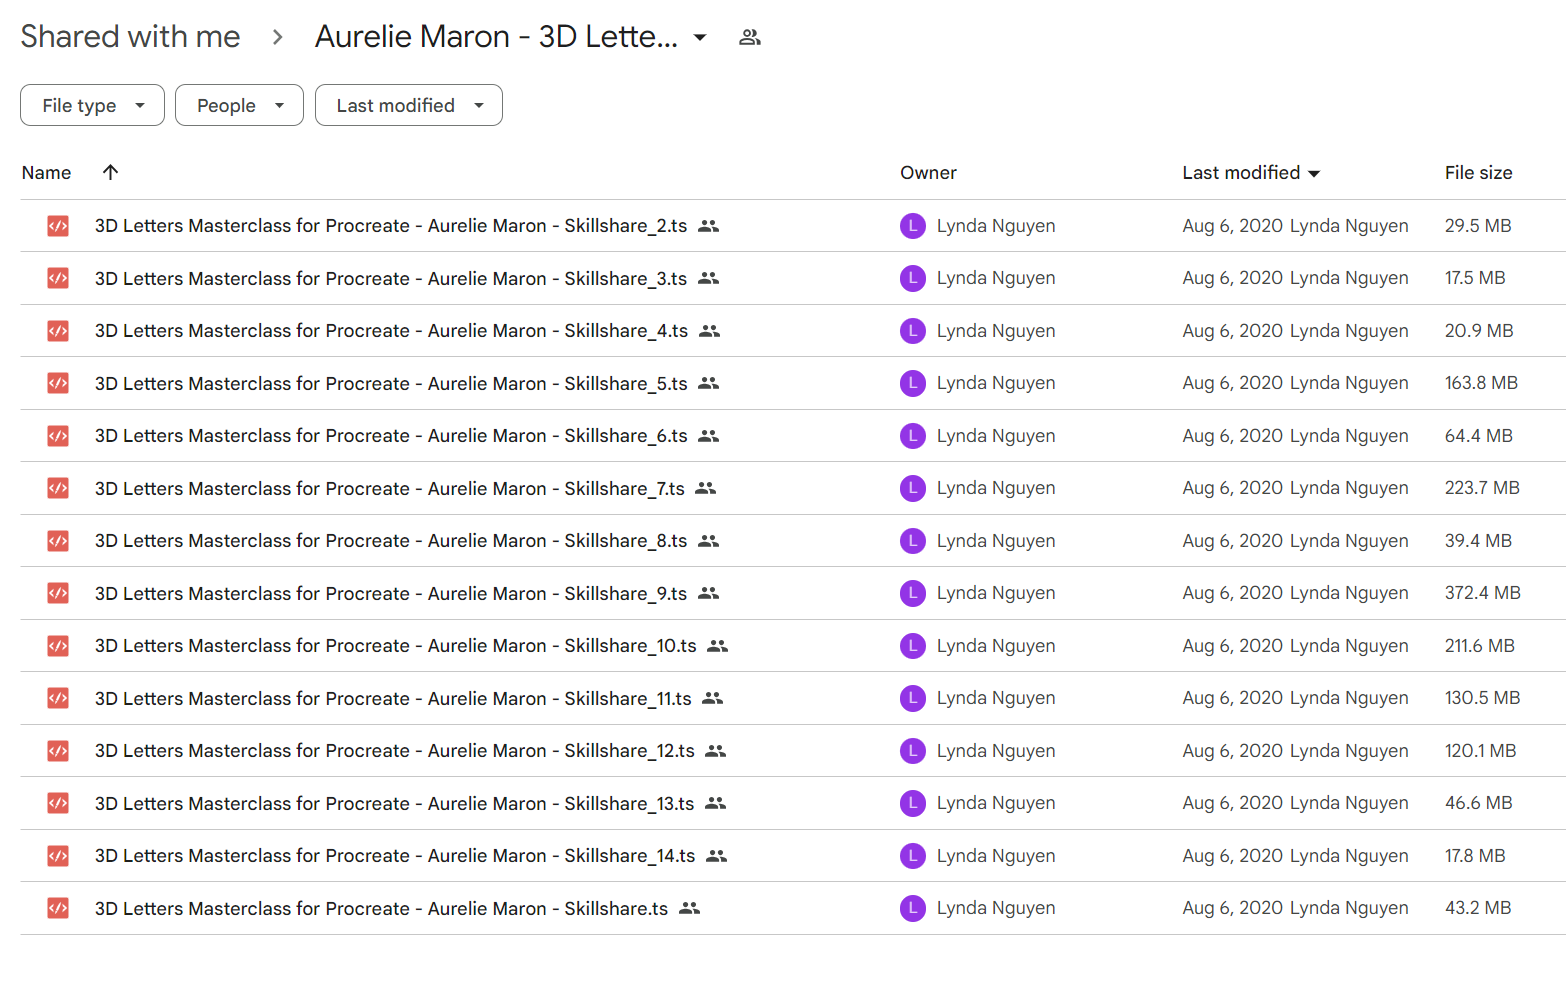Toggle sort direction arrow next to Name

(x=111, y=172)
